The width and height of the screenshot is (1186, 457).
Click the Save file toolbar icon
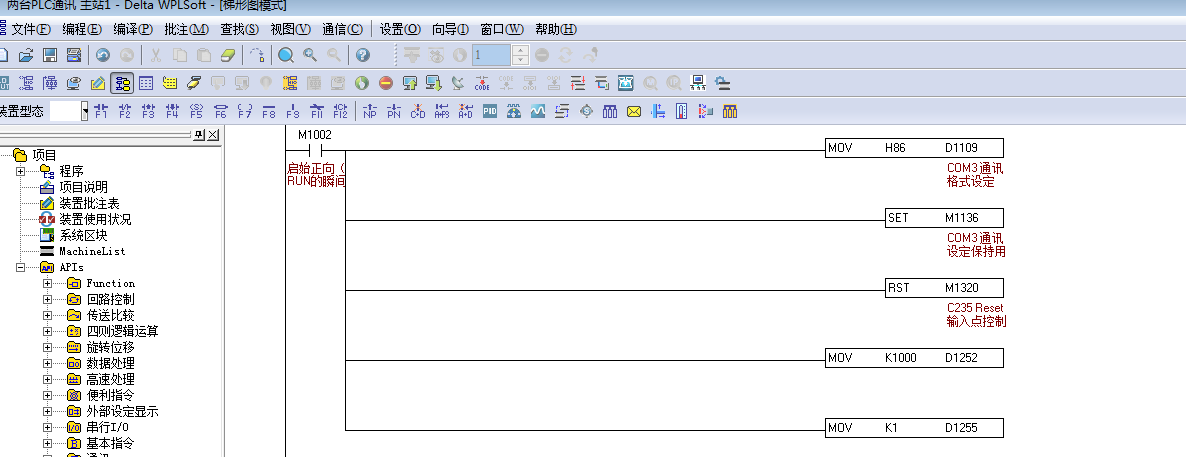click(49, 55)
